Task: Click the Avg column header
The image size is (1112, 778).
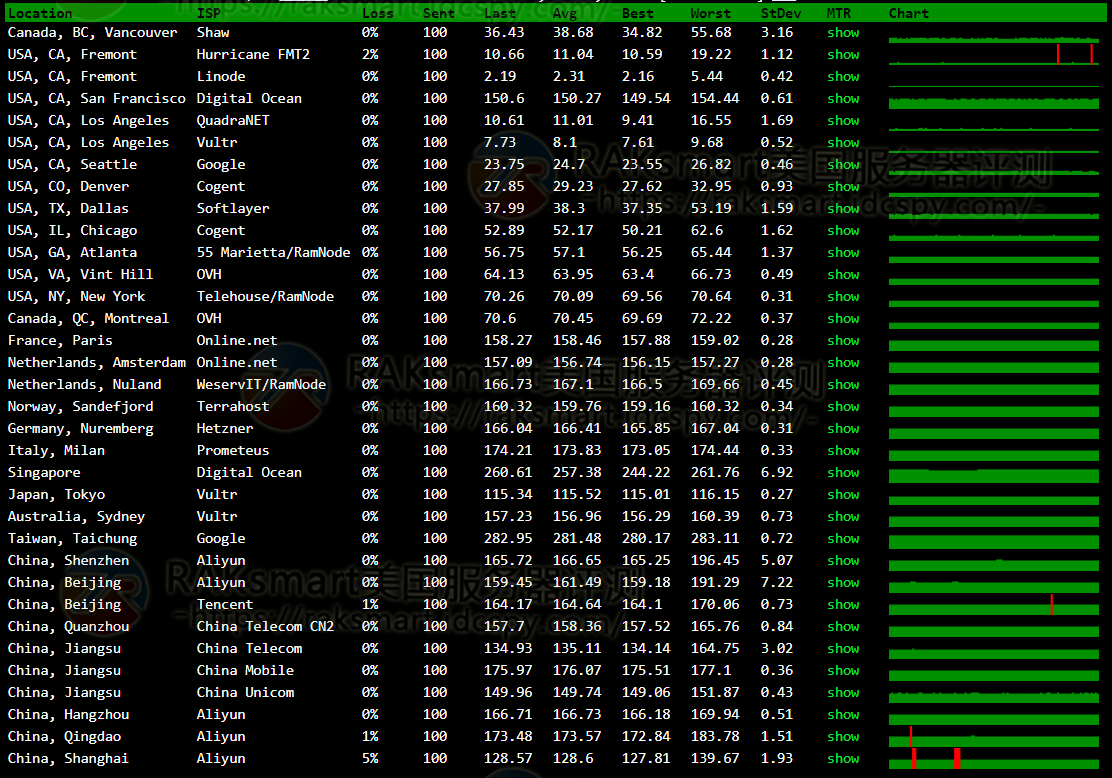Action: coord(565,13)
